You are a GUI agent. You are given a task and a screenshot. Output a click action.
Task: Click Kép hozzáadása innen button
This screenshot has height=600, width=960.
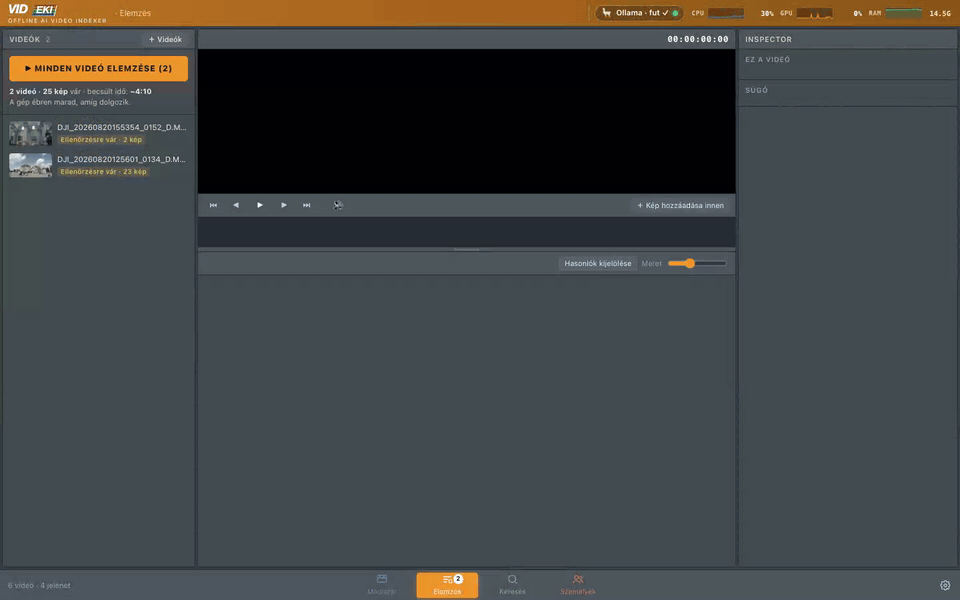pos(680,205)
